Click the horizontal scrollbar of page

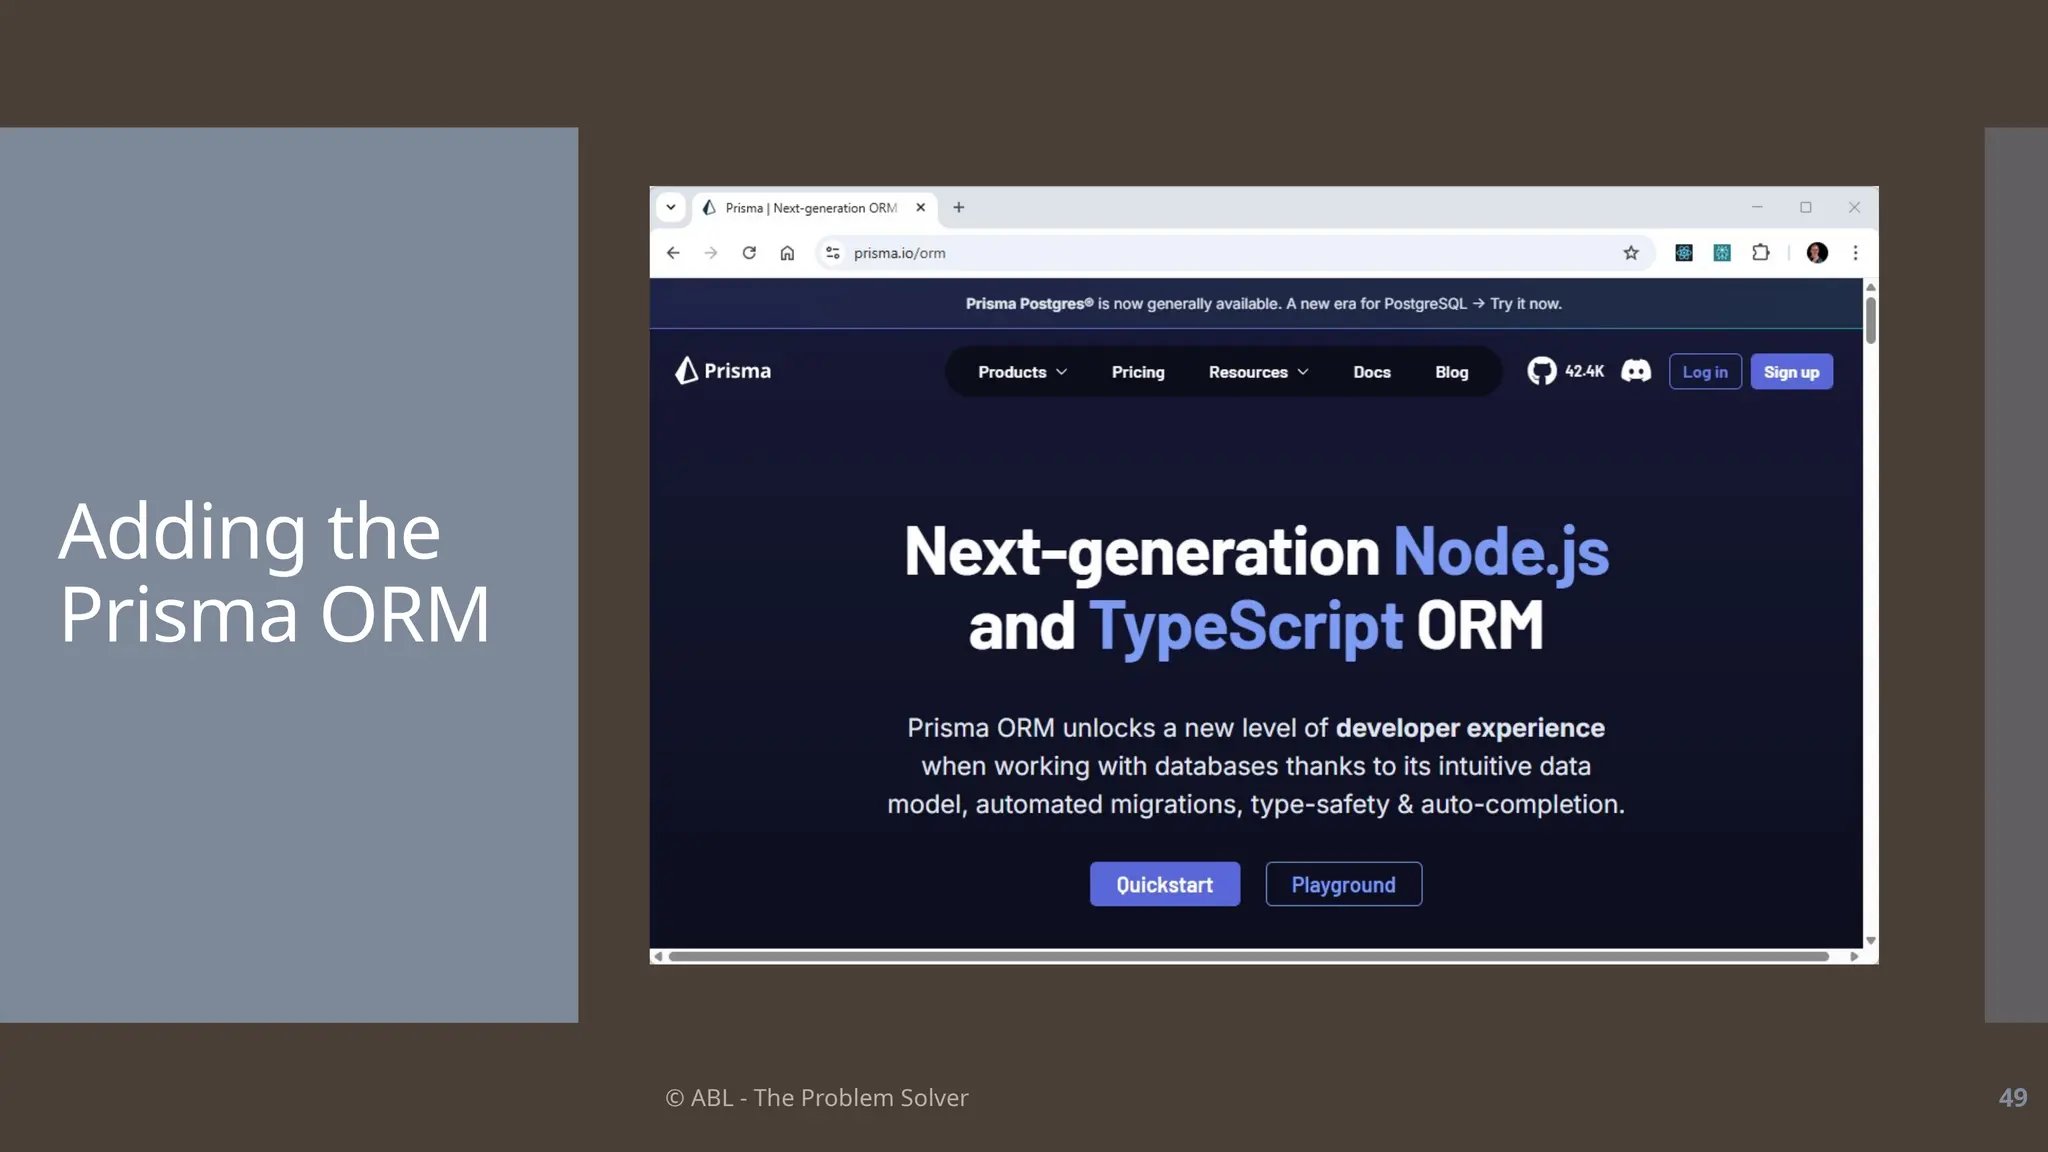pos(1248,957)
